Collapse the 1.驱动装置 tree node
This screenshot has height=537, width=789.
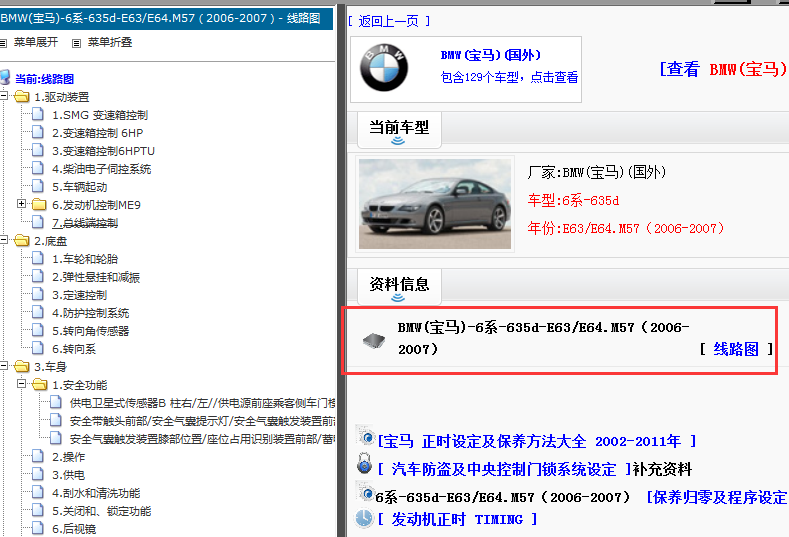tap(4, 95)
